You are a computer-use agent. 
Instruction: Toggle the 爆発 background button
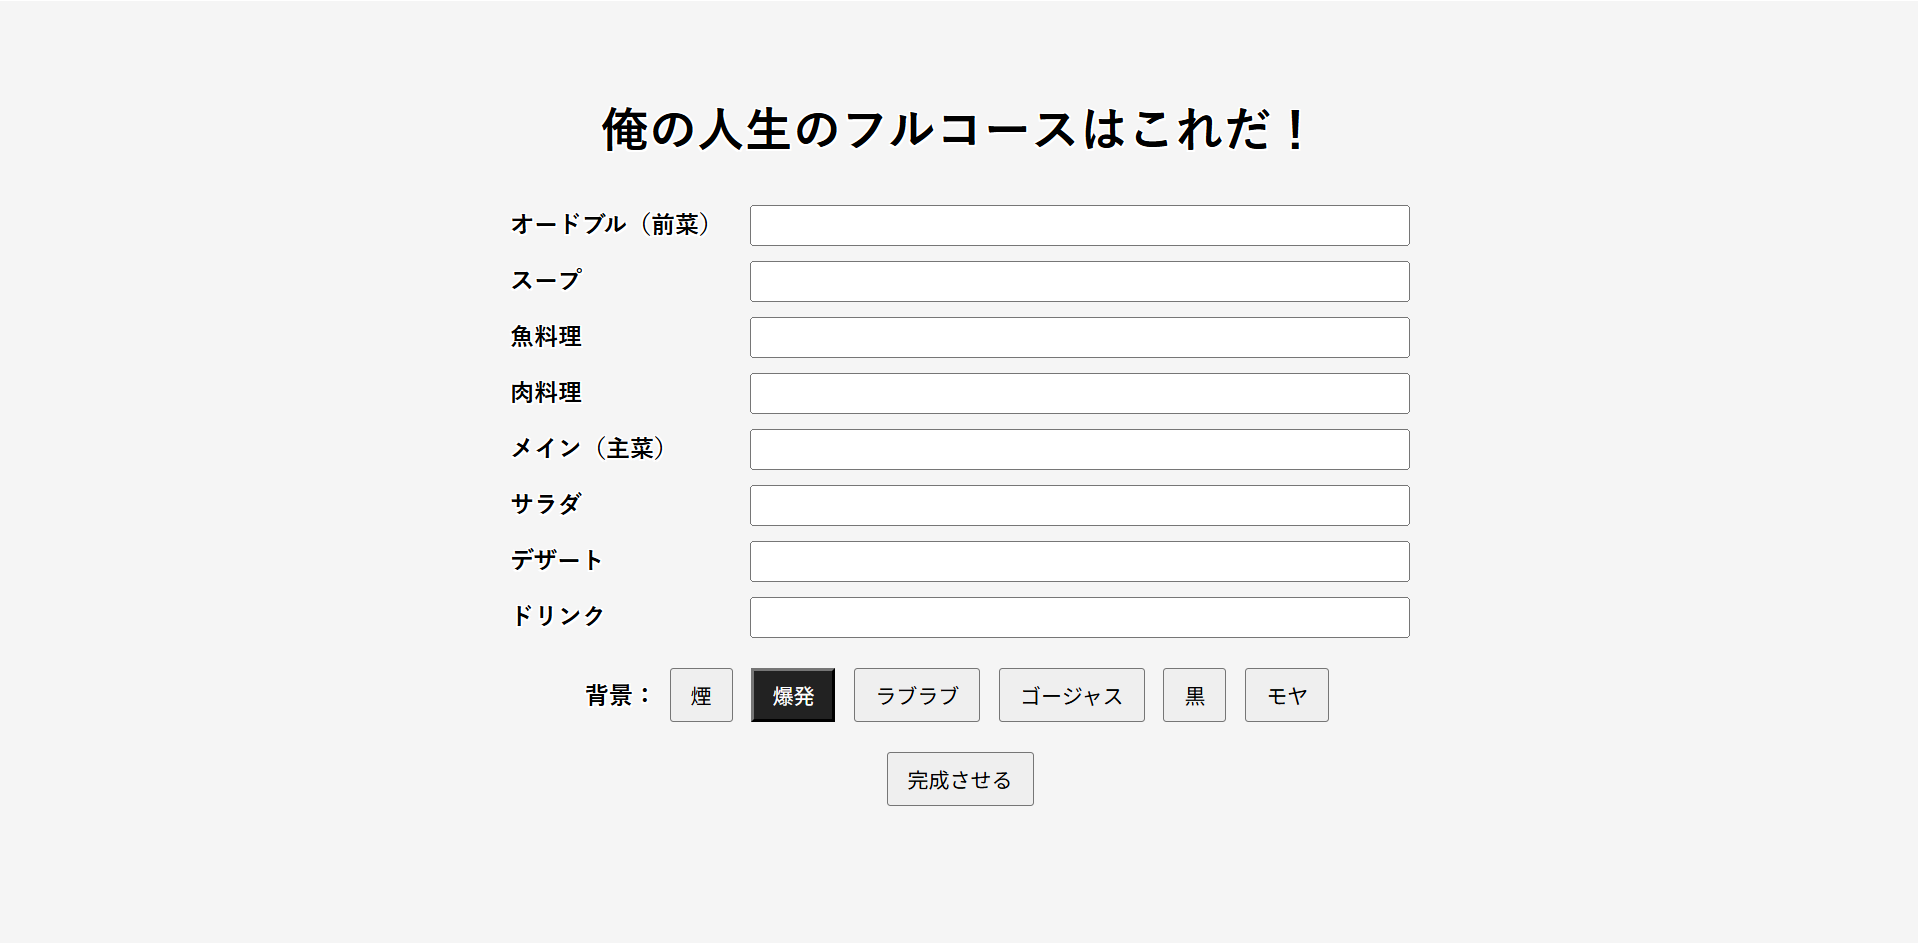[793, 695]
